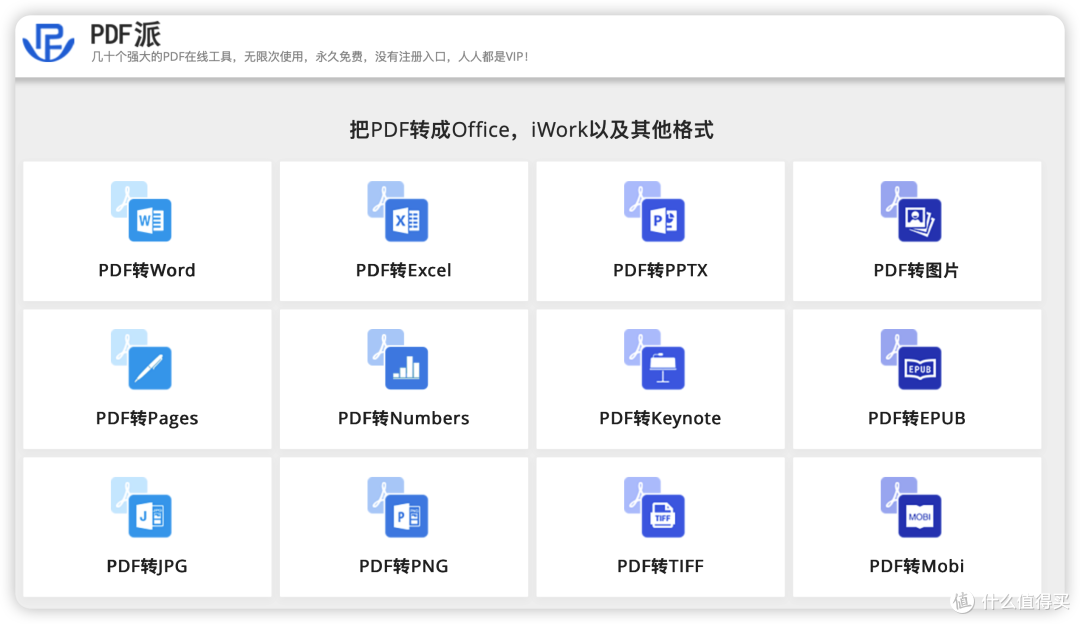Click the PDF派 site title

125,34
